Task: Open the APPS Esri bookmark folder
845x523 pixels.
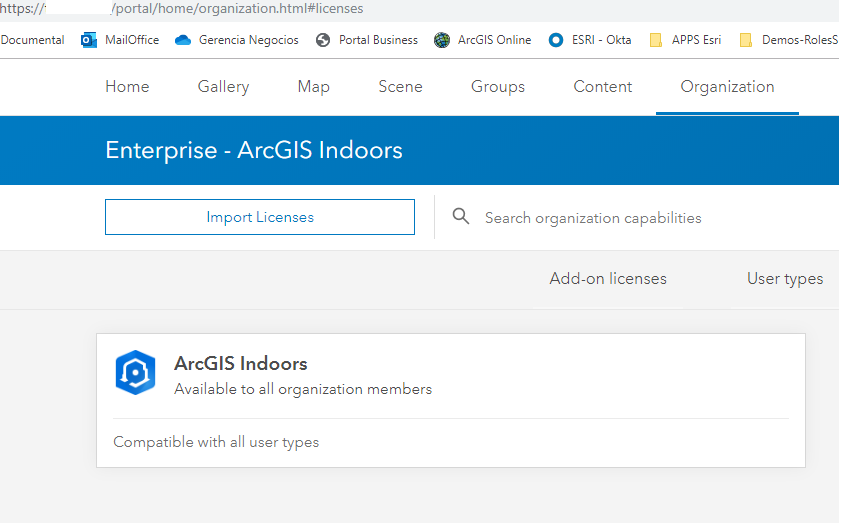Action: 656,40
